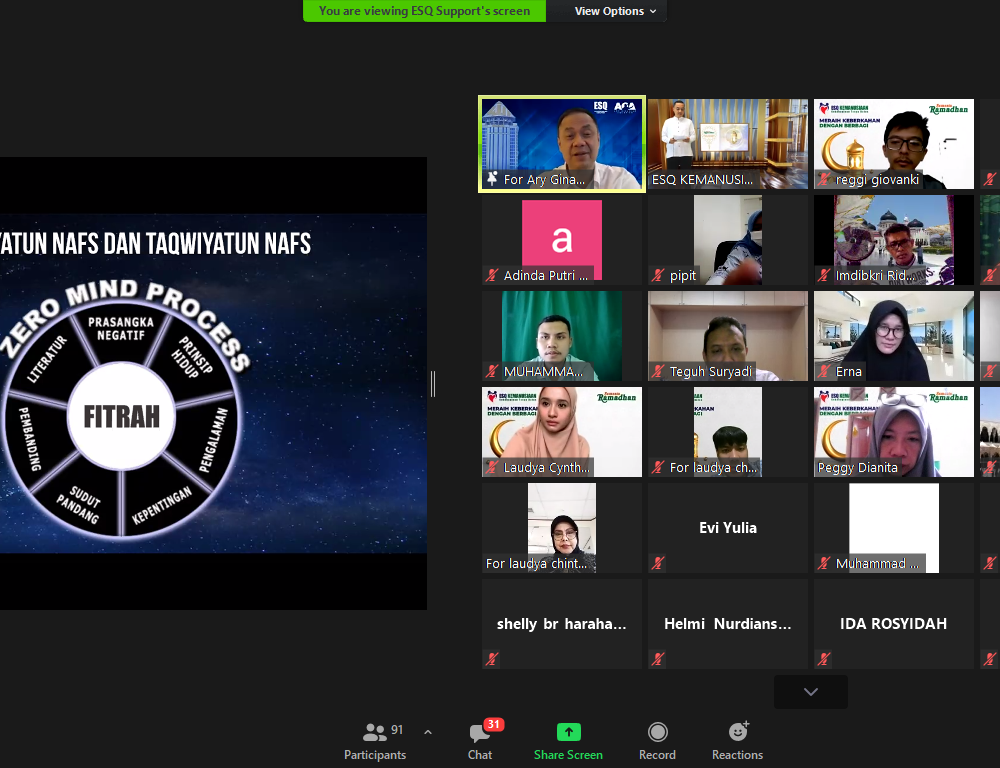Open the View Options dropdown

pos(615,11)
